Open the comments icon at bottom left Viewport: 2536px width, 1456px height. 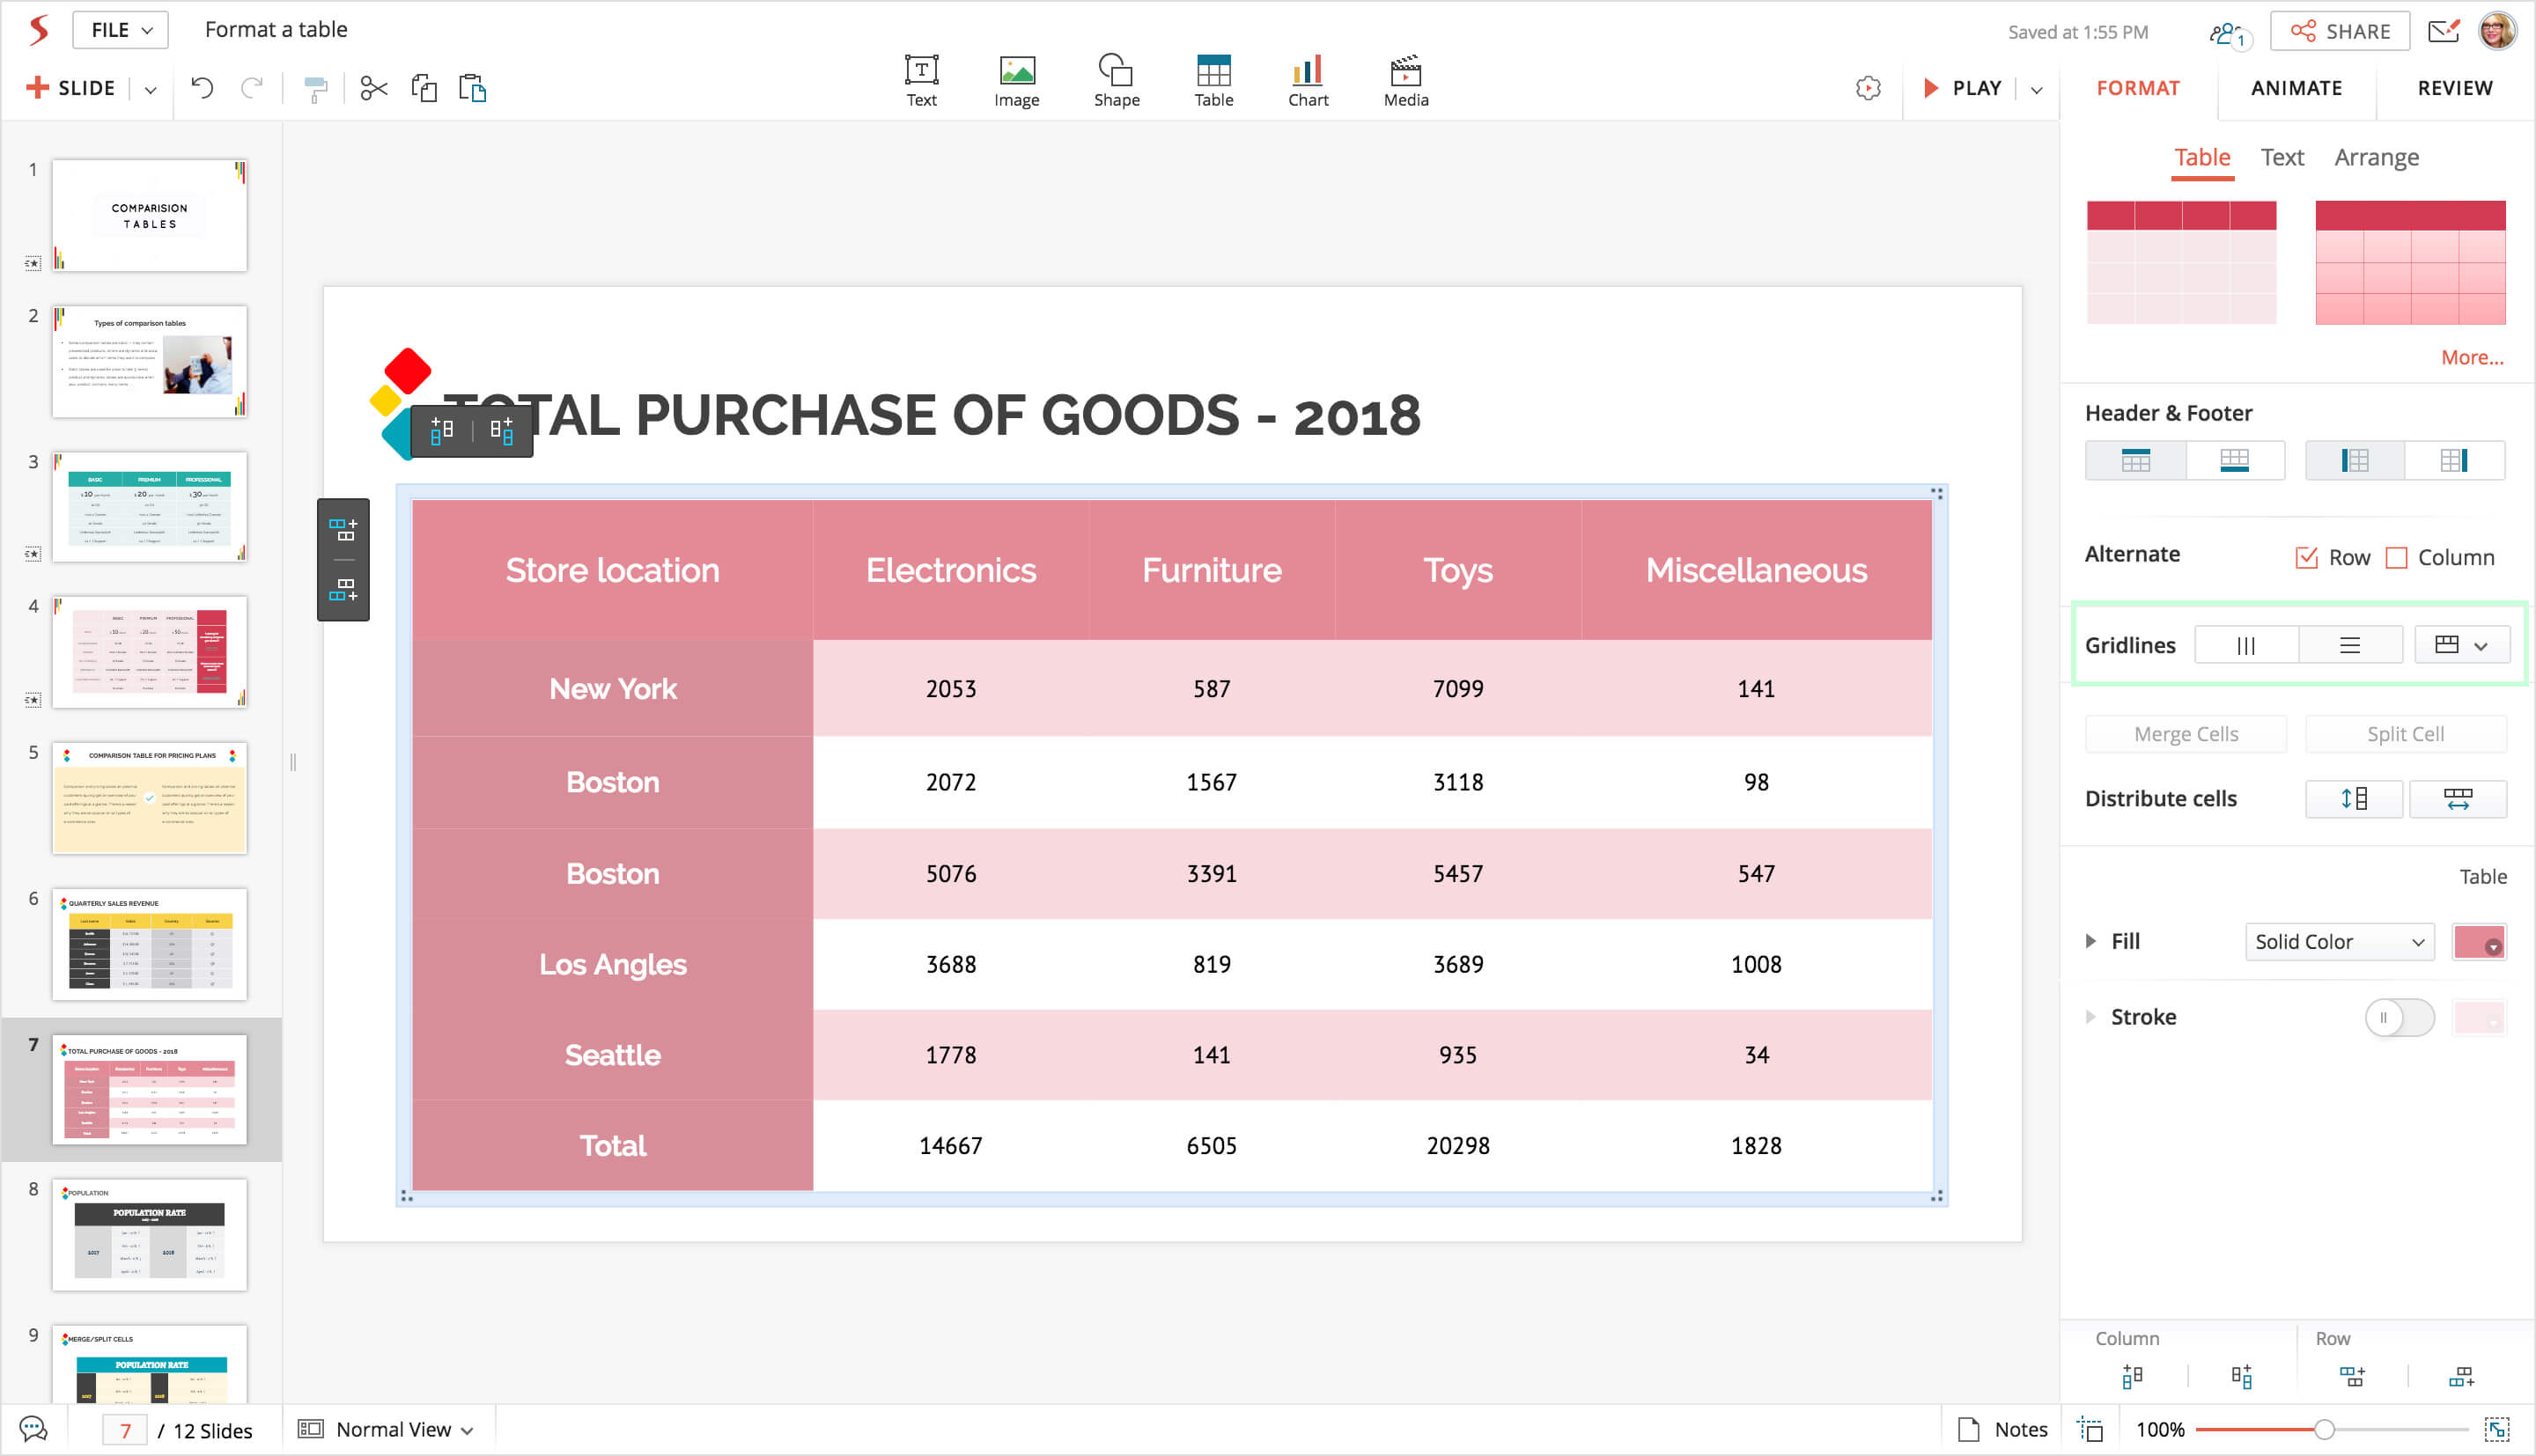(33, 1429)
